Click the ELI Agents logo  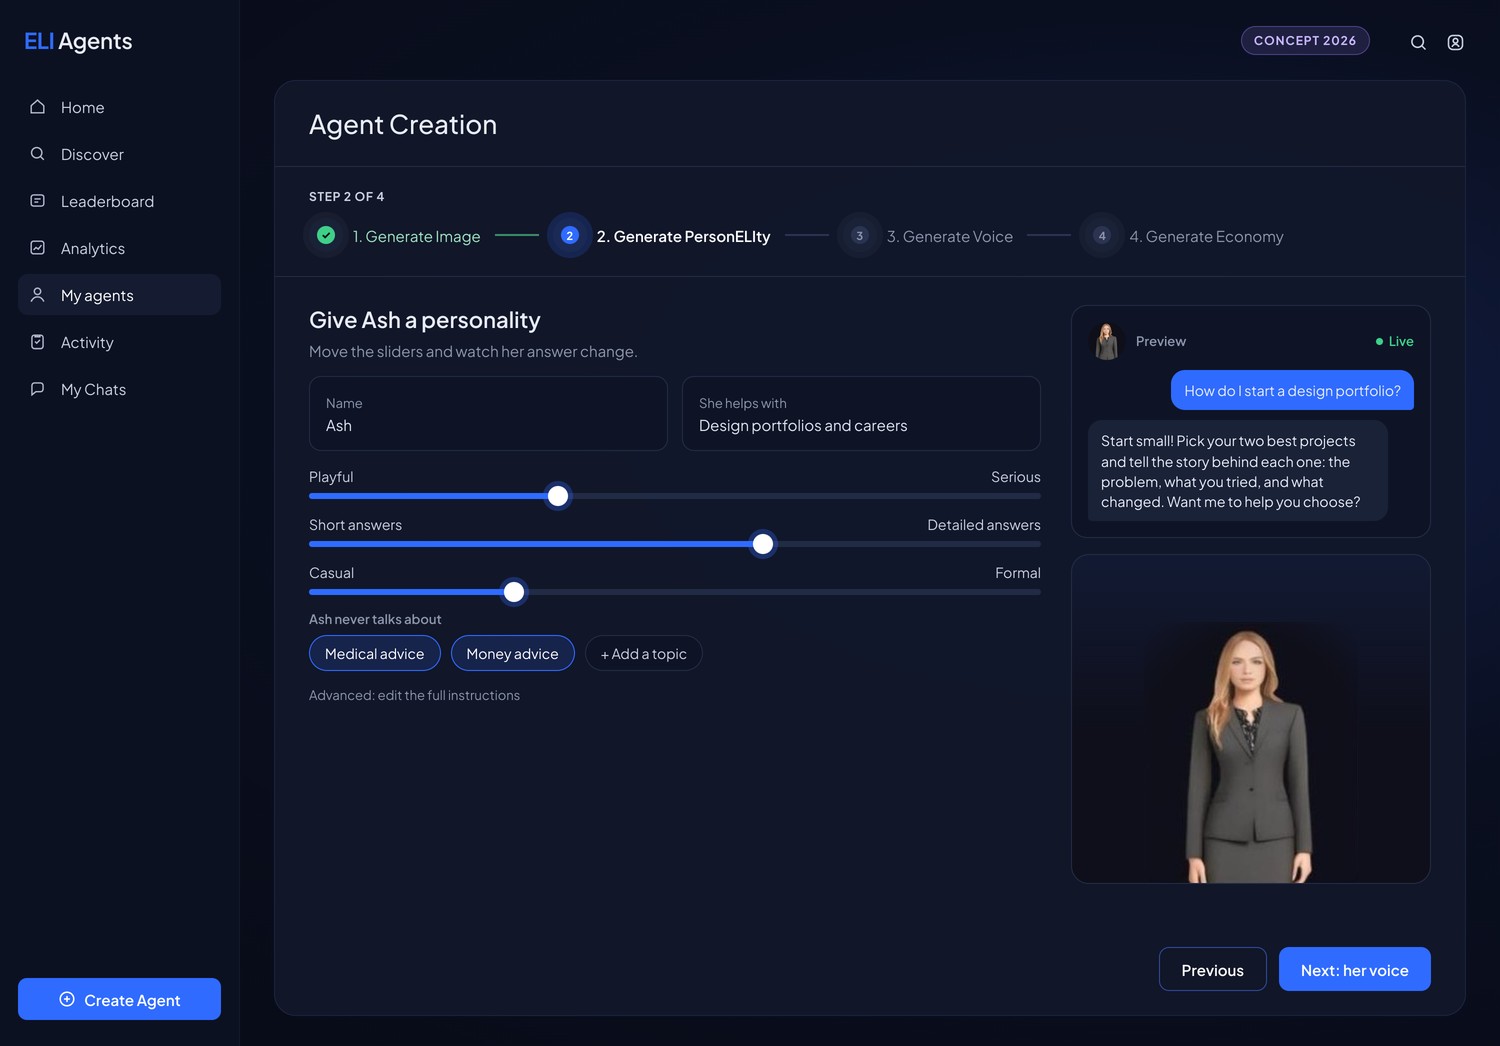click(78, 41)
